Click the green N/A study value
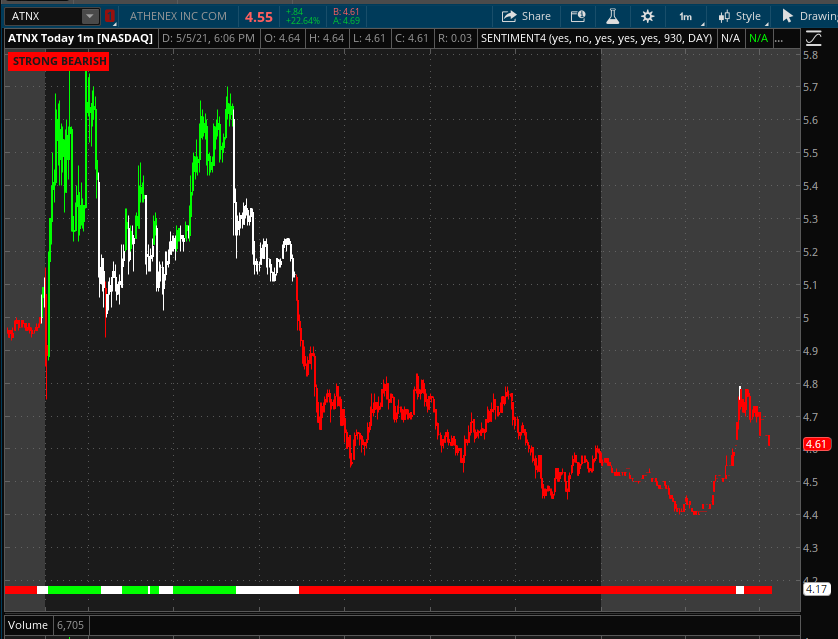838x639 pixels. (x=758, y=38)
